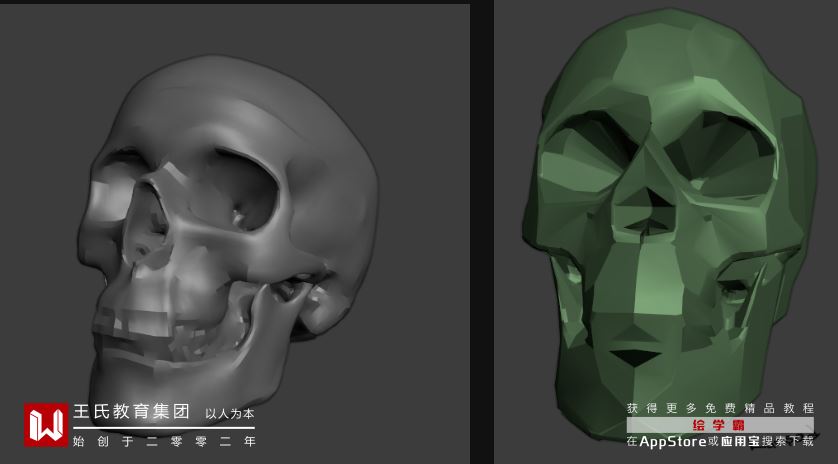The height and width of the screenshot is (464, 838).
Task: Click the text "获得更多免费精品教程"
Action: click(x=720, y=408)
